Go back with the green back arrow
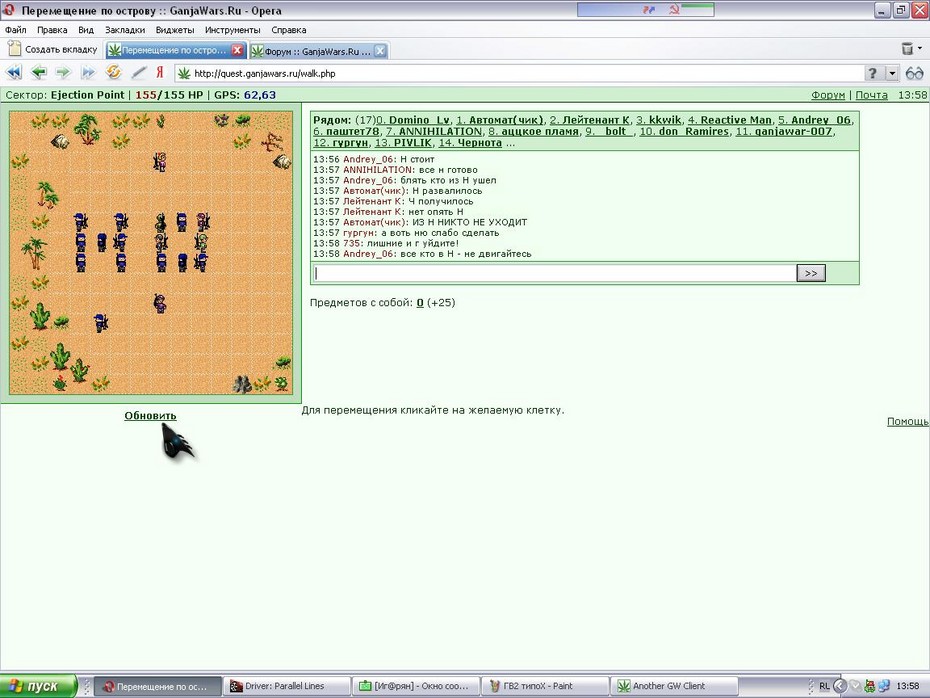The height and width of the screenshot is (698, 930). 39,73
